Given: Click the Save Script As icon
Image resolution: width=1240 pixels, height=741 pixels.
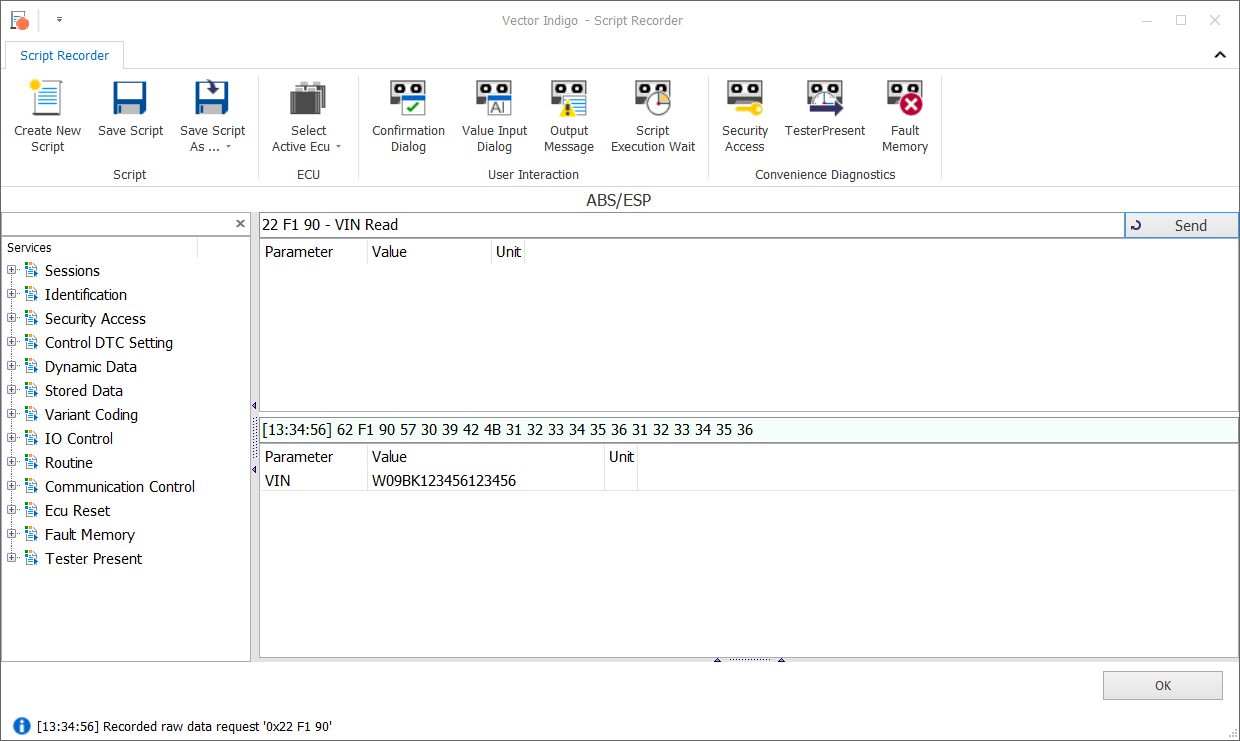Looking at the screenshot, I should click(213, 99).
